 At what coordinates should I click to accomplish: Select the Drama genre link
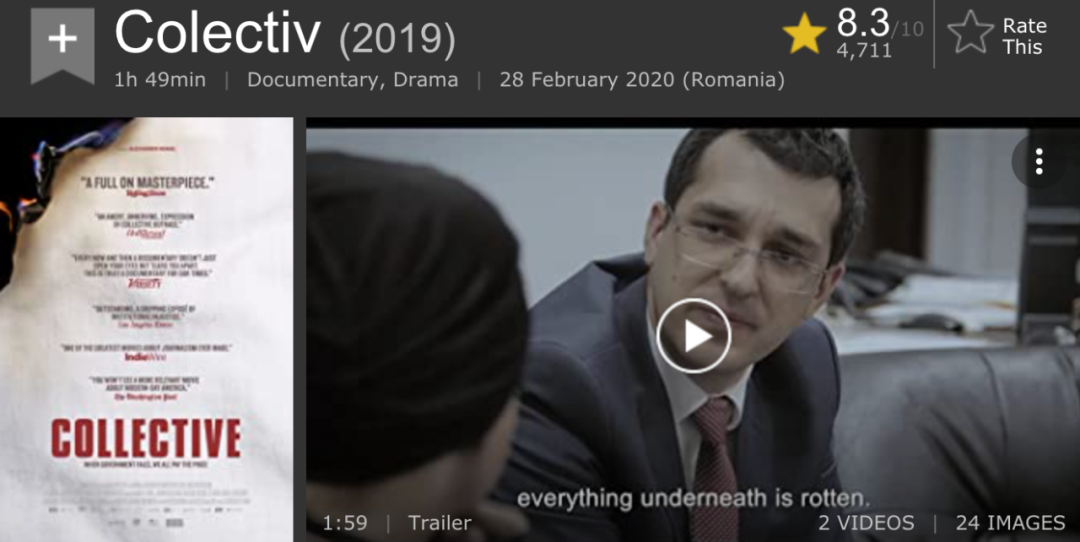[425, 80]
